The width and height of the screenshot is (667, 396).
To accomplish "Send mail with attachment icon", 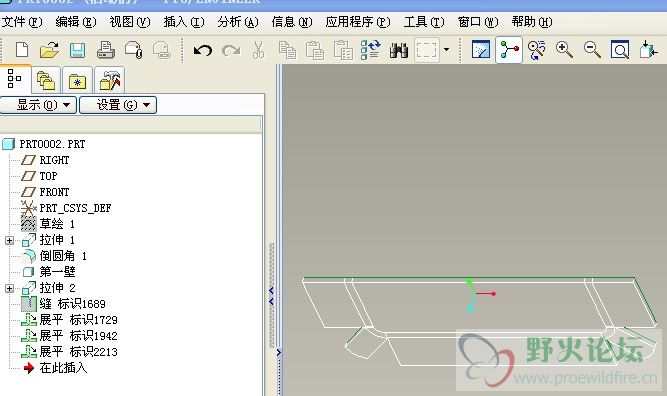I will pyautogui.click(x=133, y=50).
